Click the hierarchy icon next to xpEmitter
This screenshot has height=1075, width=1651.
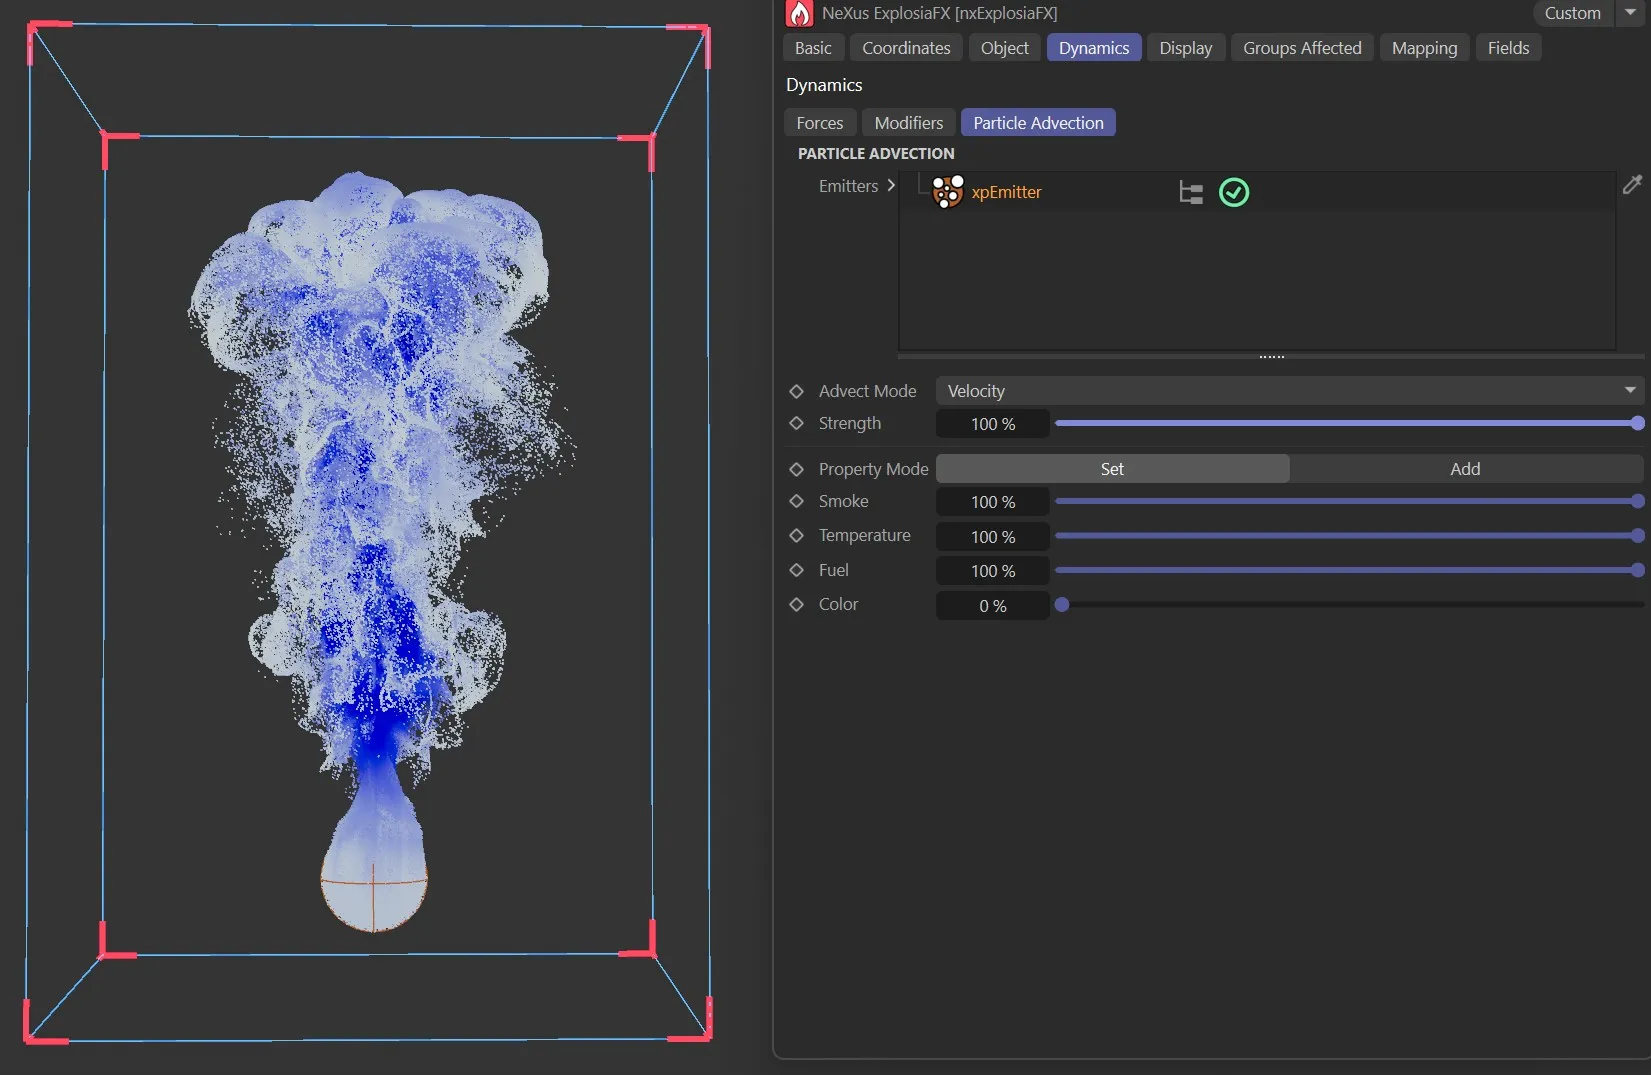(x=1189, y=192)
